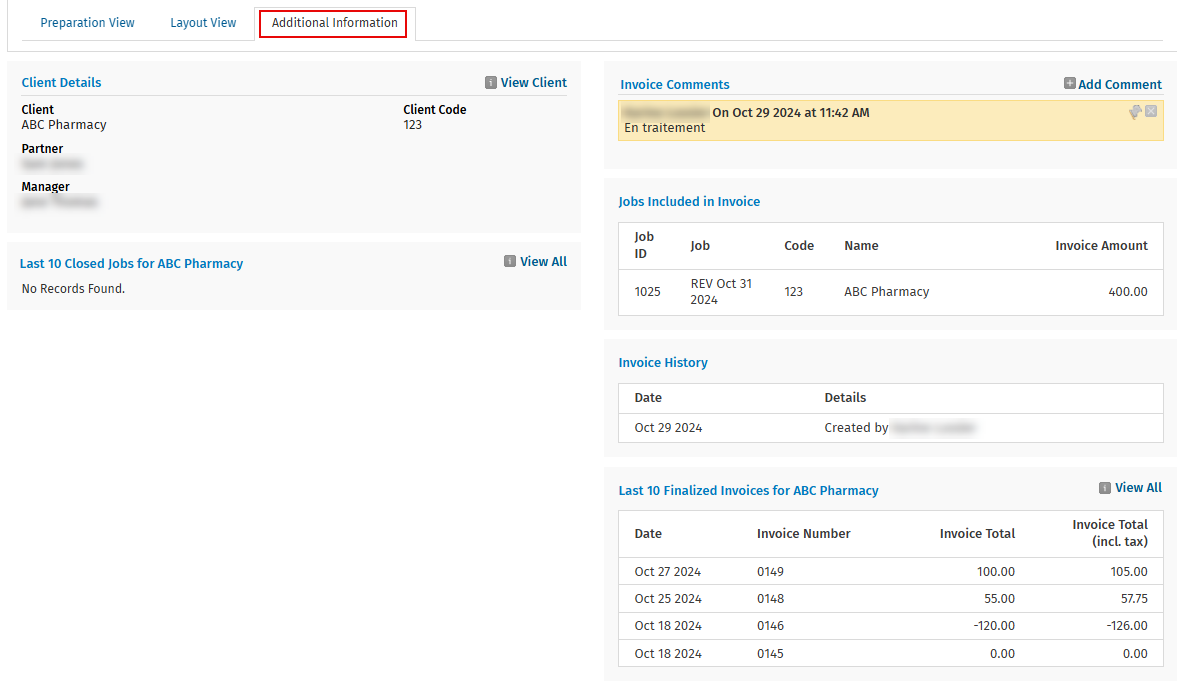Click invoice total -120.00

pyautogui.click(x=994, y=626)
